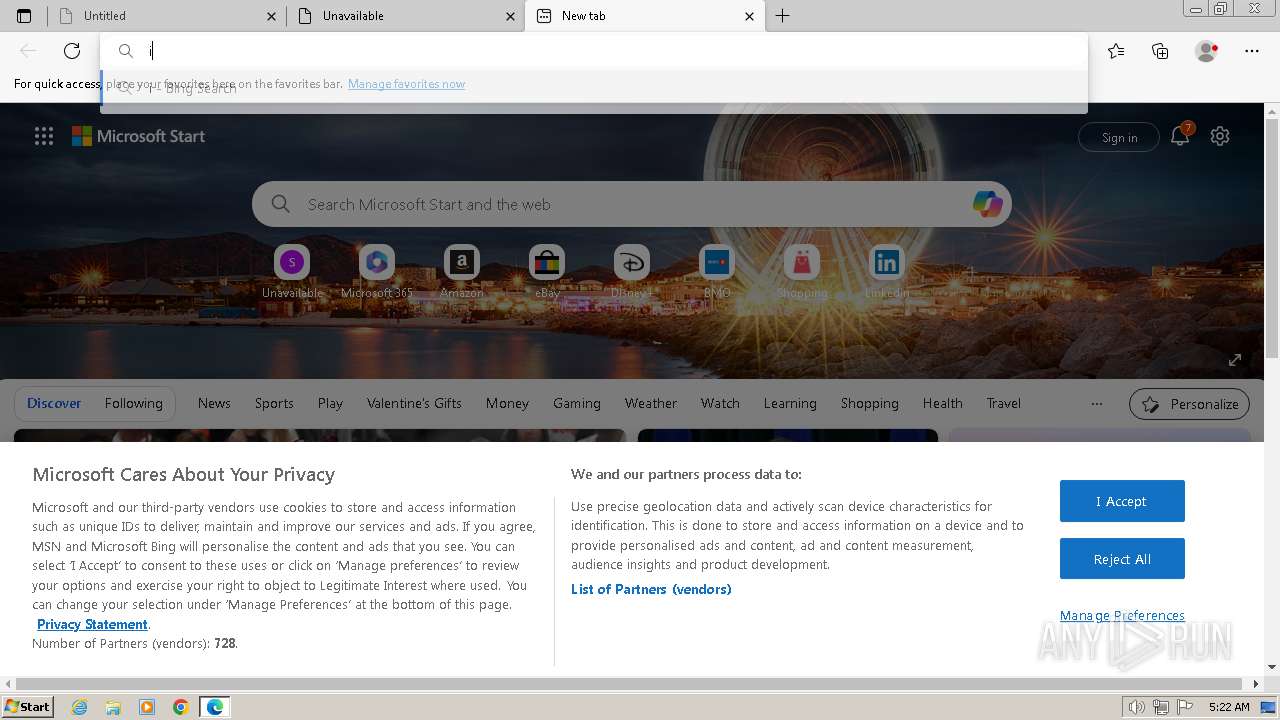Open the Disney+ quick link
The width and height of the screenshot is (1280, 720).
(x=631, y=272)
